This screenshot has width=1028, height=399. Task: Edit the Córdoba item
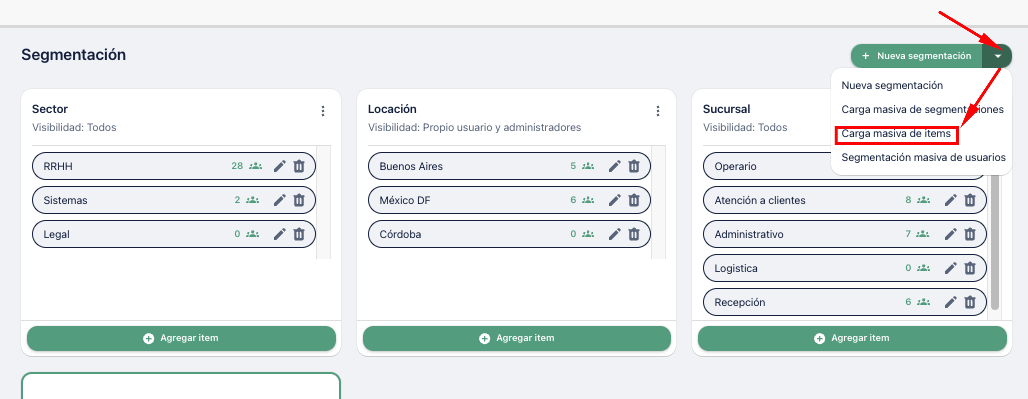(x=614, y=235)
